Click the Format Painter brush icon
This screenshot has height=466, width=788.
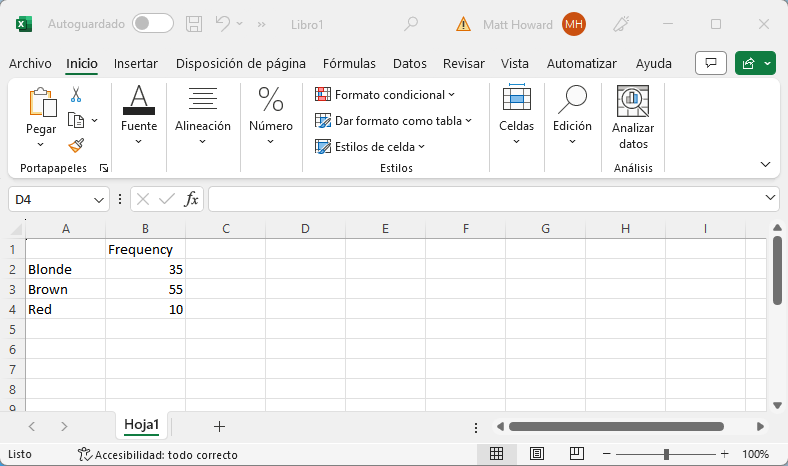(x=76, y=144)
